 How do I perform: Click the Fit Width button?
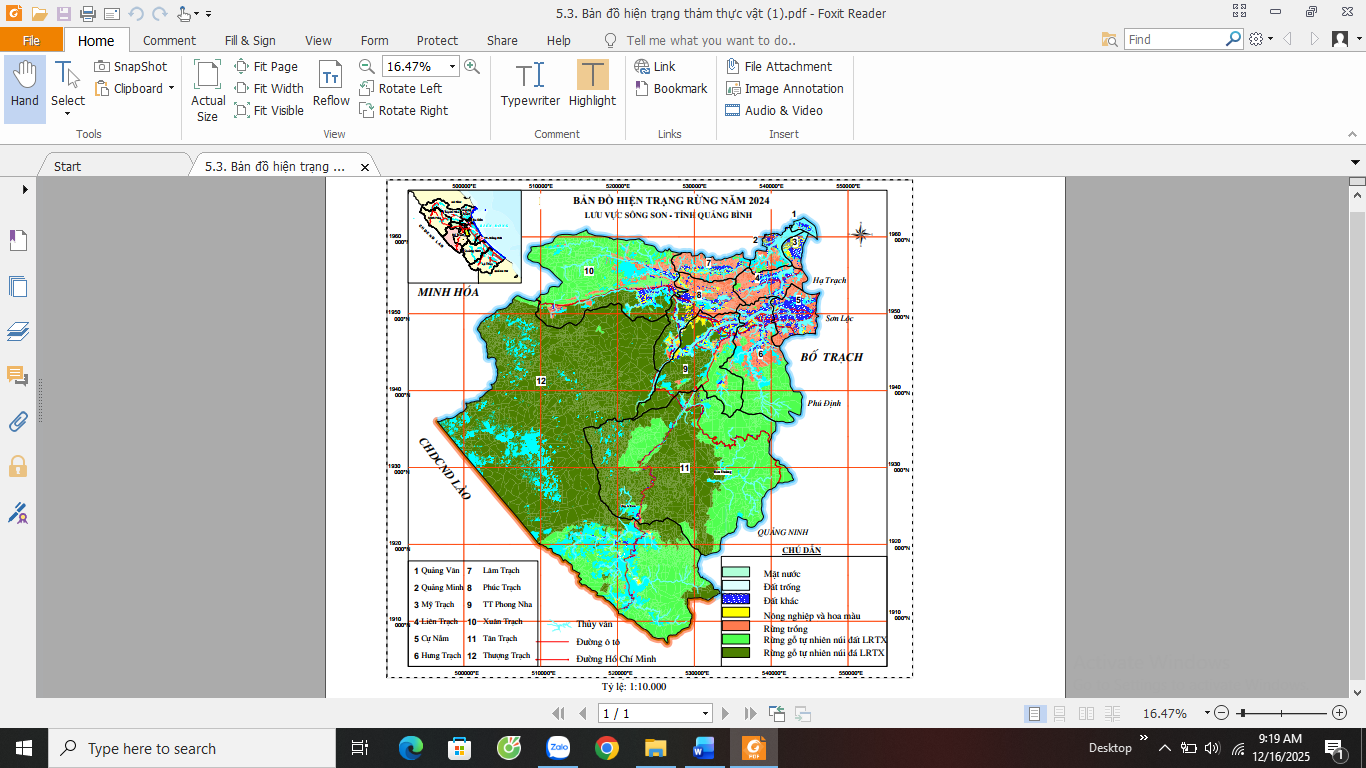269,88
